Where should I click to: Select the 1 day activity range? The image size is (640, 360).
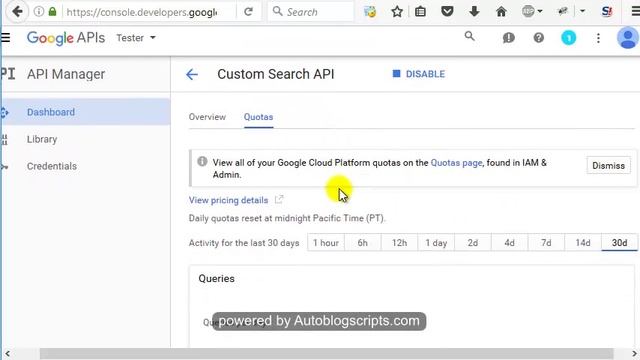coord(436,243)
